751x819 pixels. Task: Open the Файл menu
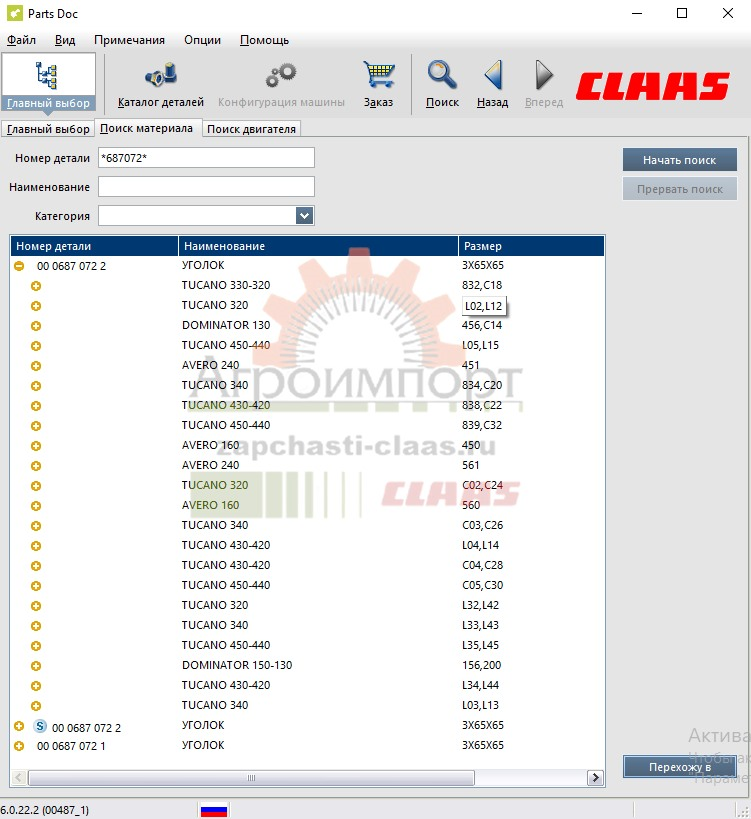21,40
